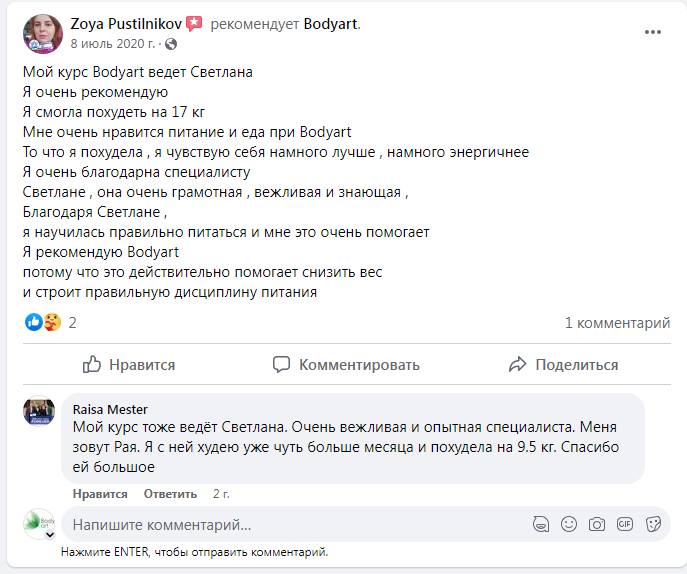Click the like reaction emoji icon
Screen dimensions: 687x574
33,322
